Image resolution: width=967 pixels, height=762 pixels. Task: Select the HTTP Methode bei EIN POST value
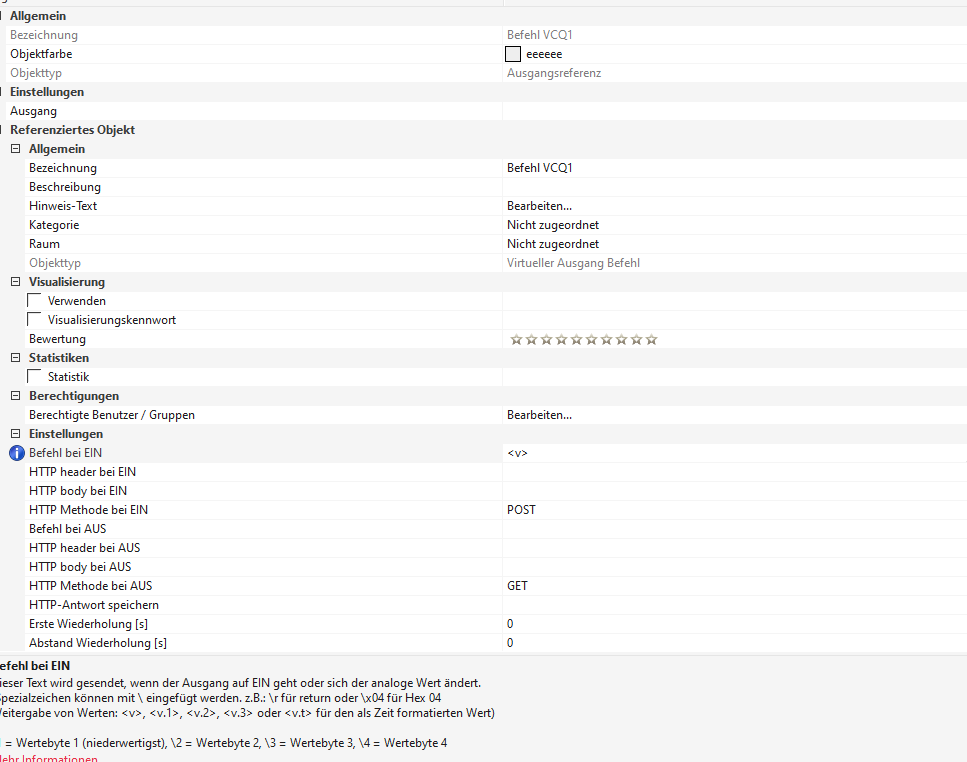(x=521, y=510)
